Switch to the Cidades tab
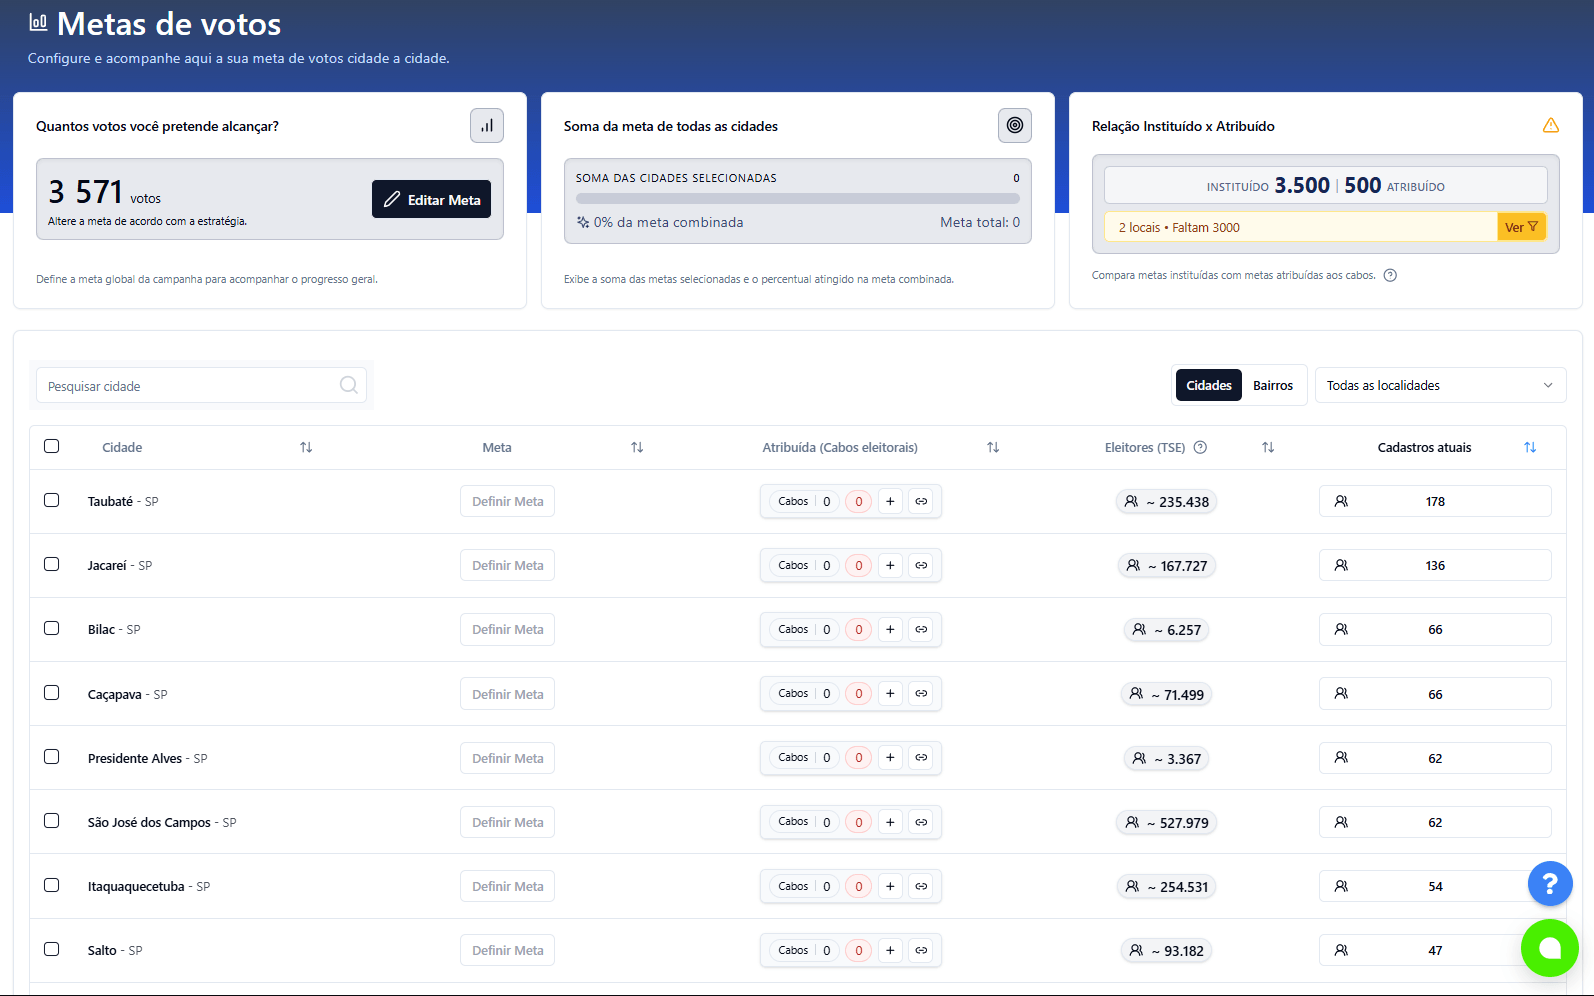The image size is (1594, 996). click(1209, 385)
